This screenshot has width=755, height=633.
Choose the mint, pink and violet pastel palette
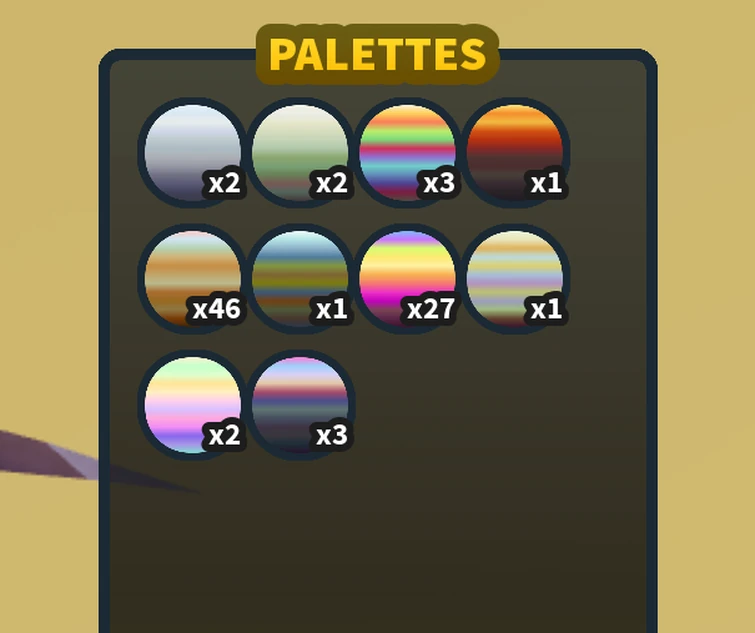(193, 405)
